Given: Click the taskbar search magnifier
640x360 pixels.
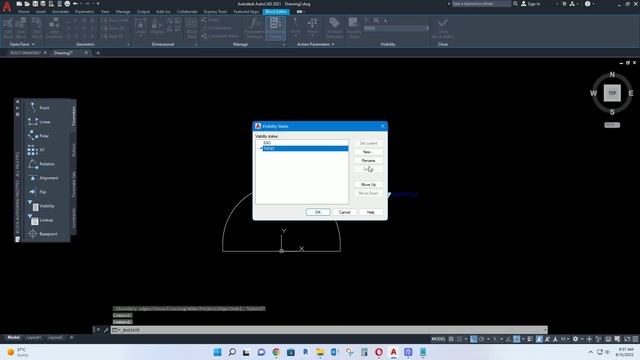Looking at the screenshot, I should 232,352.
